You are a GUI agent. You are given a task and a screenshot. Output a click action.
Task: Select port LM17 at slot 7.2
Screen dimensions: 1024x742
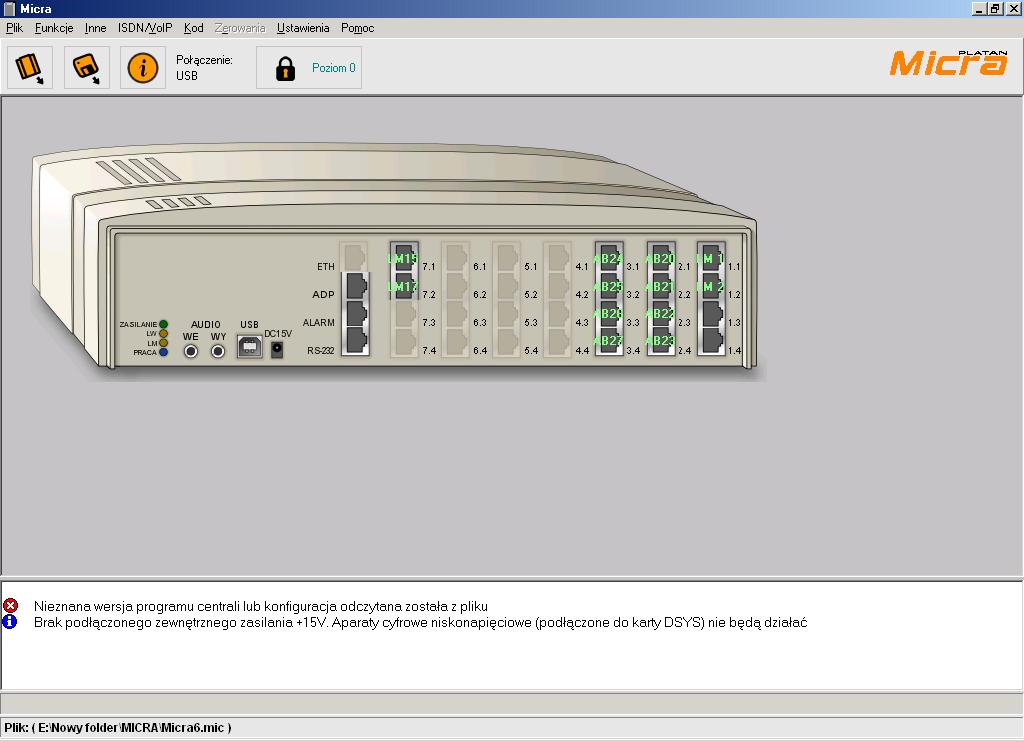click(404, 285)
